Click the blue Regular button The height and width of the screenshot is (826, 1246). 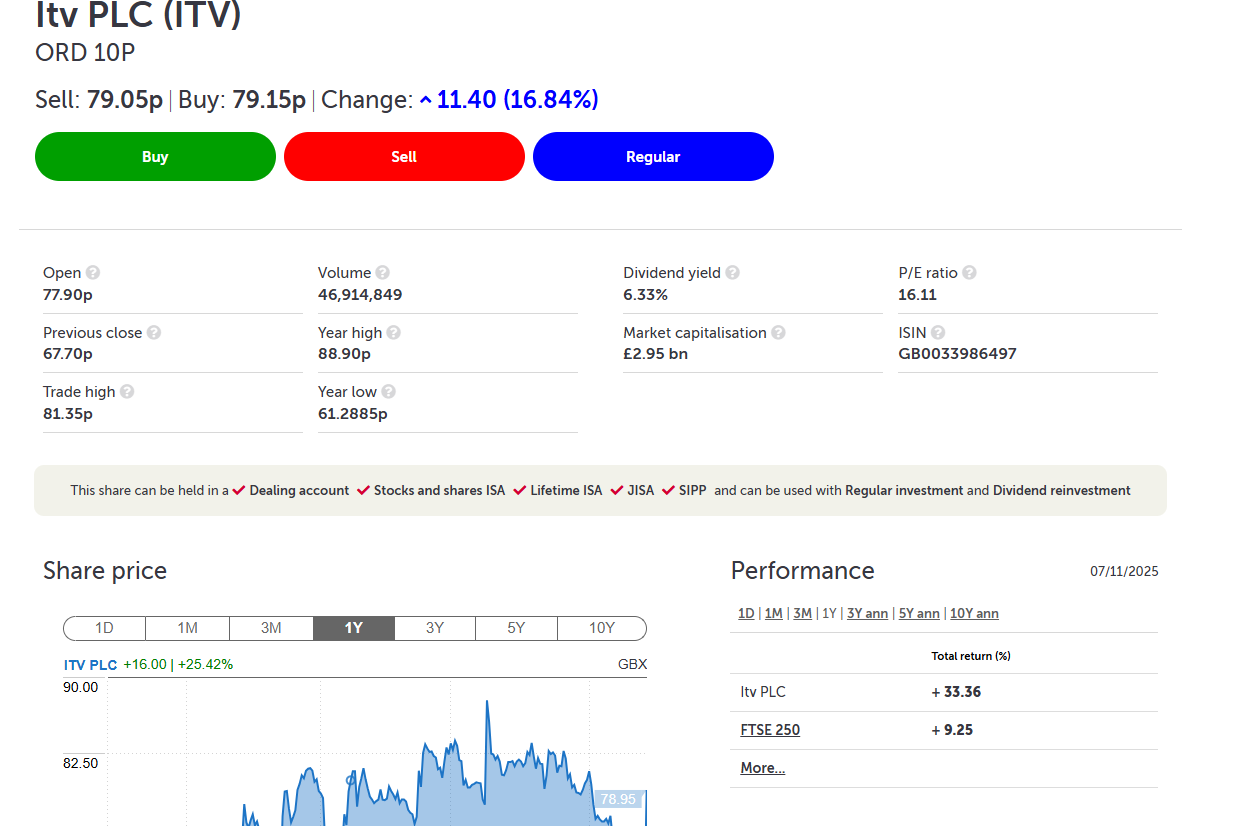653,157
